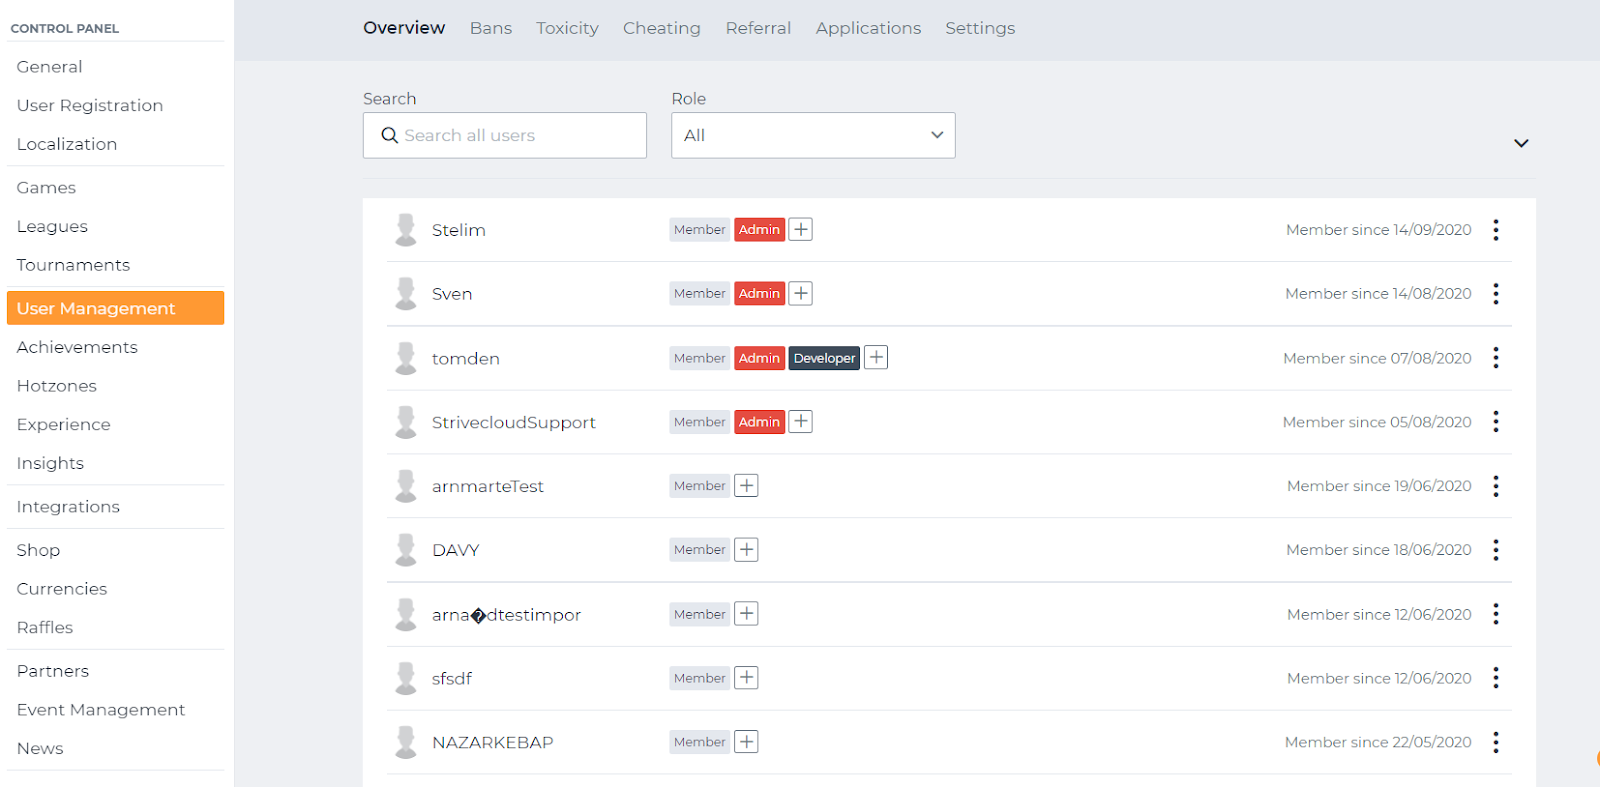Open three-dot options menu for Sven

point(1495,293)
